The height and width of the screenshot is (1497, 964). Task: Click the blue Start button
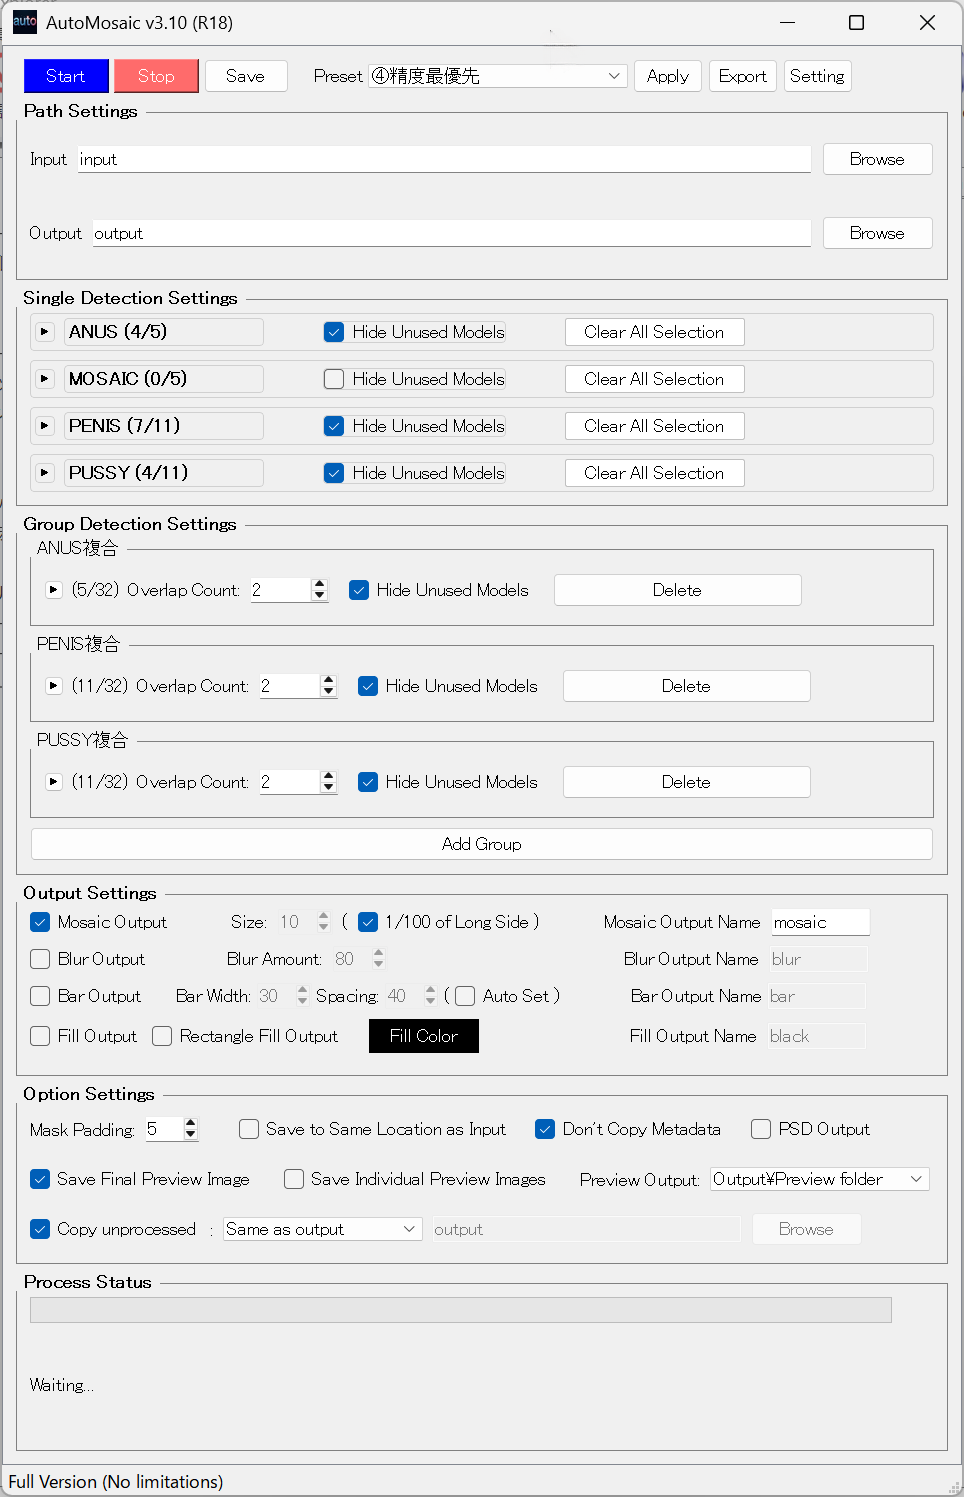click(66, 76)
